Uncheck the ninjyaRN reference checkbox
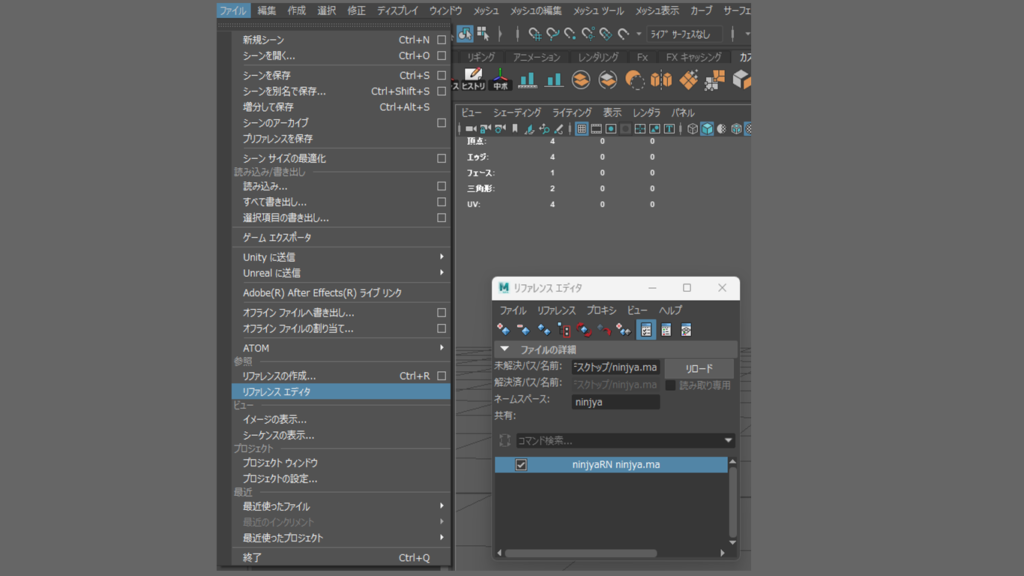This screenshot has width=1024, height=576. click(x=520, y=464)
